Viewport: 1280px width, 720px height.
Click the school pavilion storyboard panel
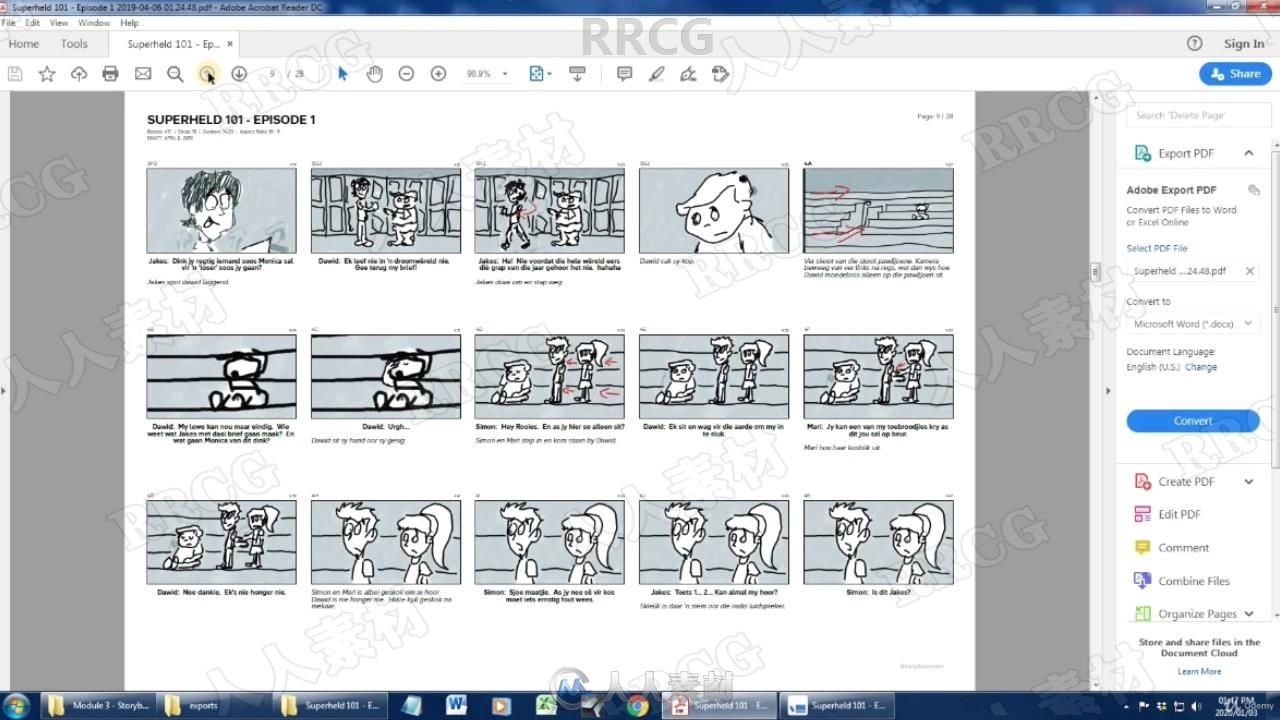pyautogui.click(x=878, y=210)
